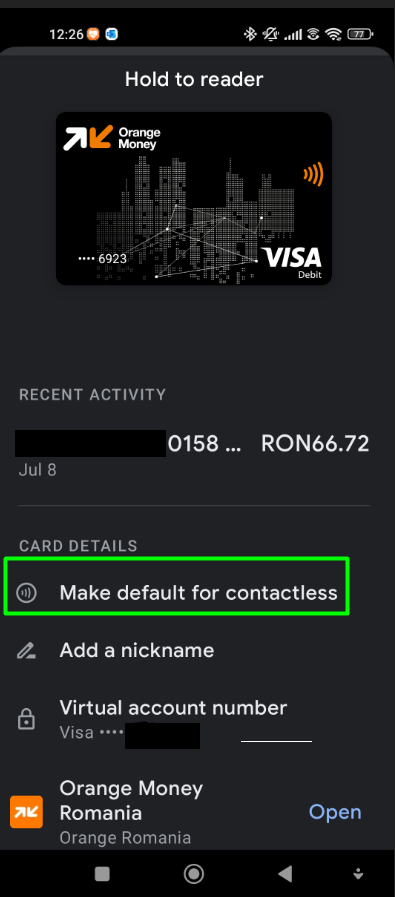Tap the Android square recents button
395x897 pixels.
tap(102, 874)
